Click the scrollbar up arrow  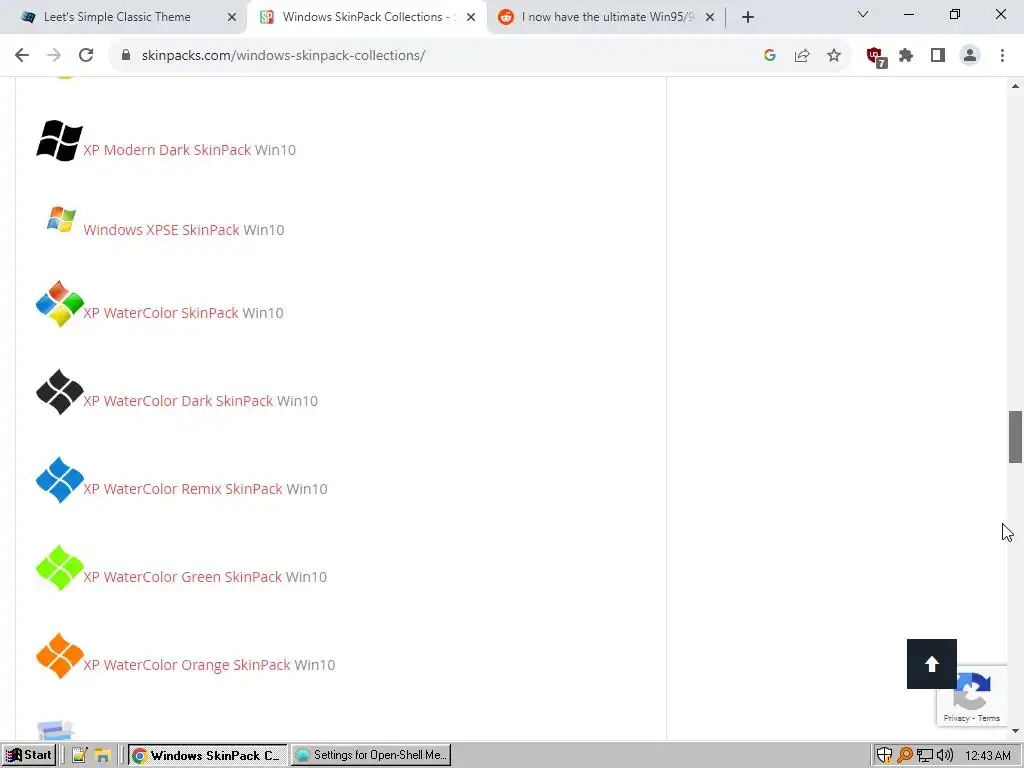pos(1015,86)
